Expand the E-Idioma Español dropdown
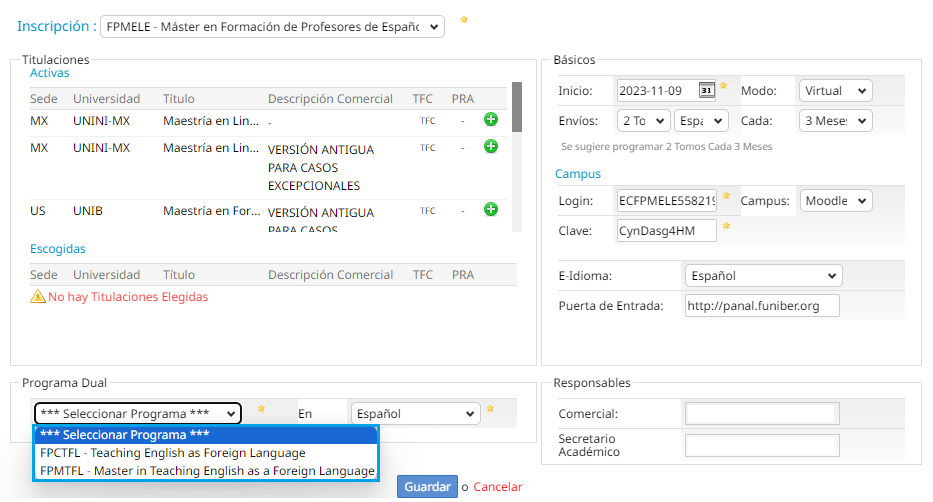This screenshot has width=933, height=502. point(763,276)
